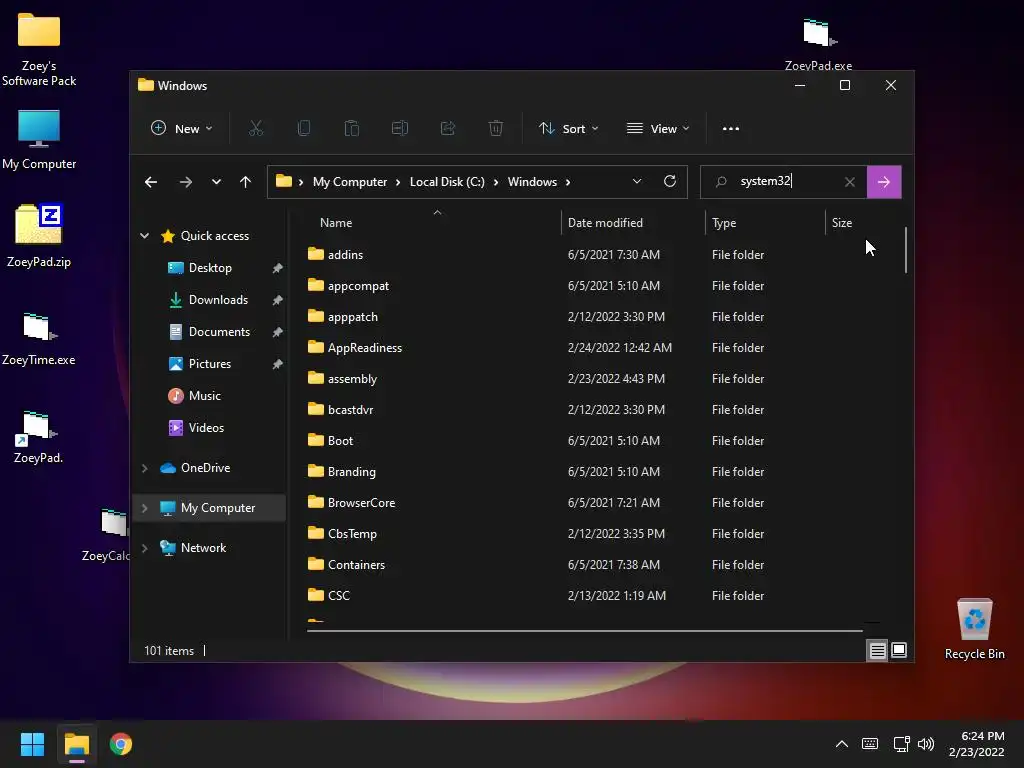Select Downloads in Quick access

(x=218, y=300)
